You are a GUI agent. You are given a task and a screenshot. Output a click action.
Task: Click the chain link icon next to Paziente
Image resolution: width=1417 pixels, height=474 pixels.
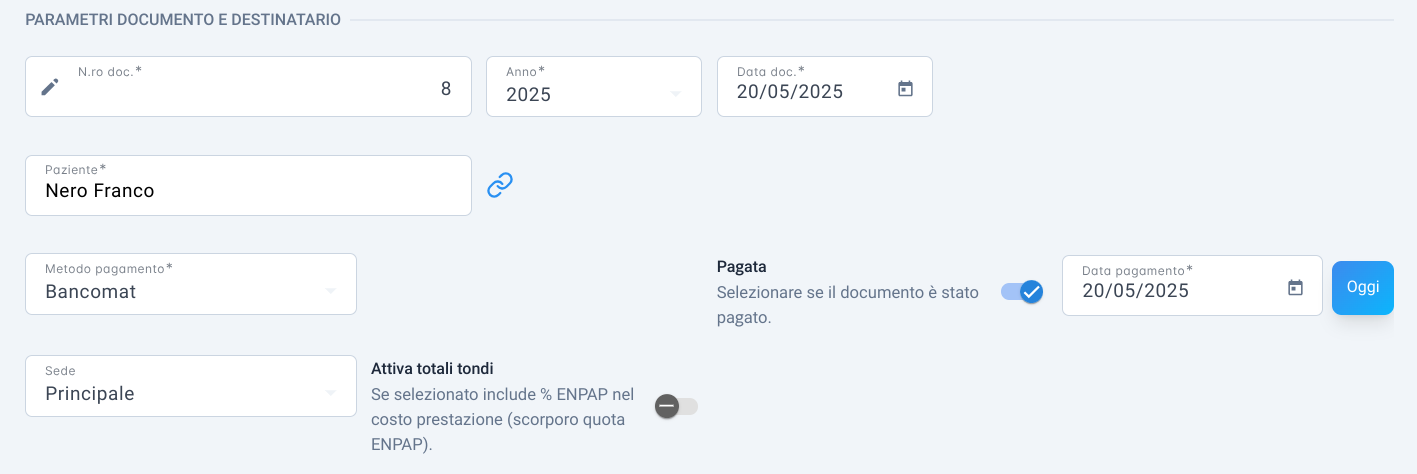(x=500, y=185)
